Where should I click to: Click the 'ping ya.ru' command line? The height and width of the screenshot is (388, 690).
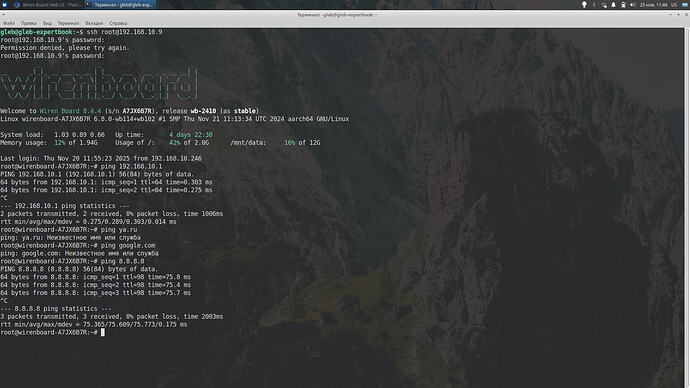pos(69,230)
